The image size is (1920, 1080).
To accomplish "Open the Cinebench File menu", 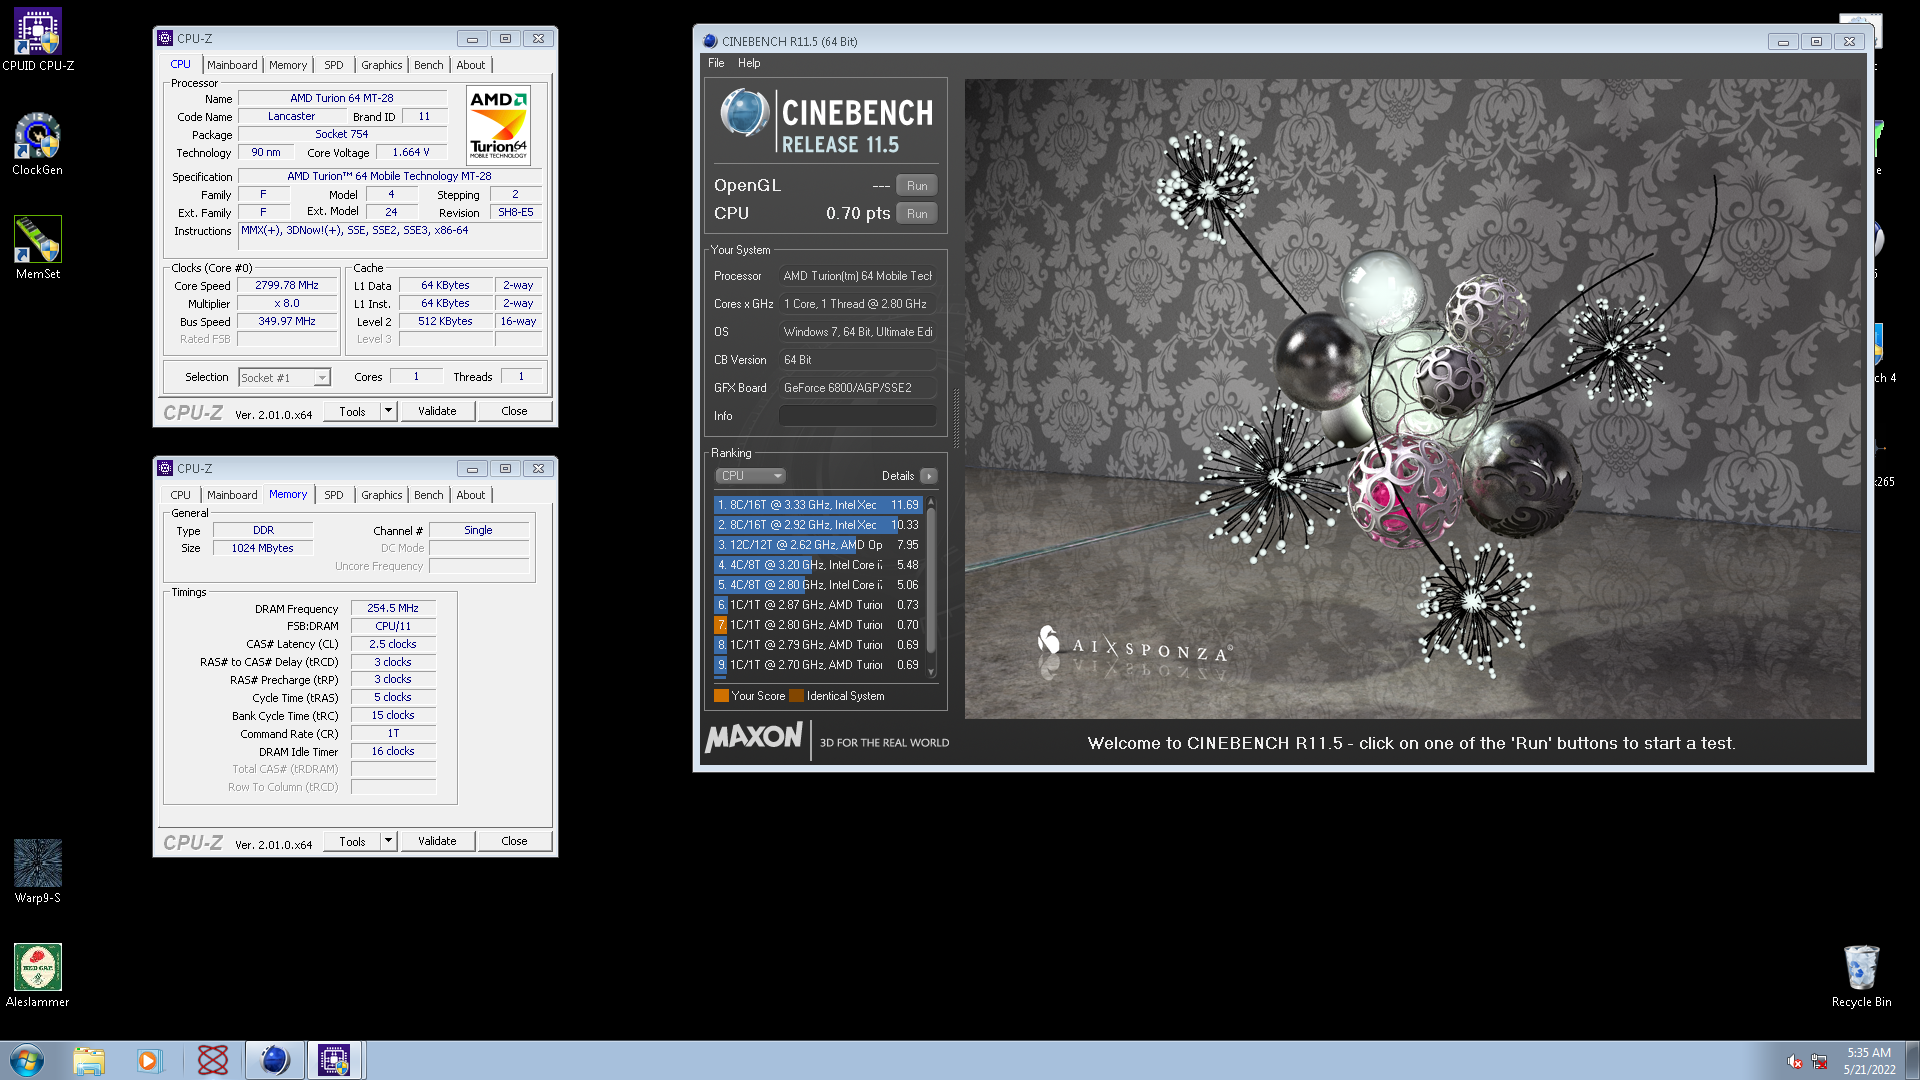I will (716, 63).
